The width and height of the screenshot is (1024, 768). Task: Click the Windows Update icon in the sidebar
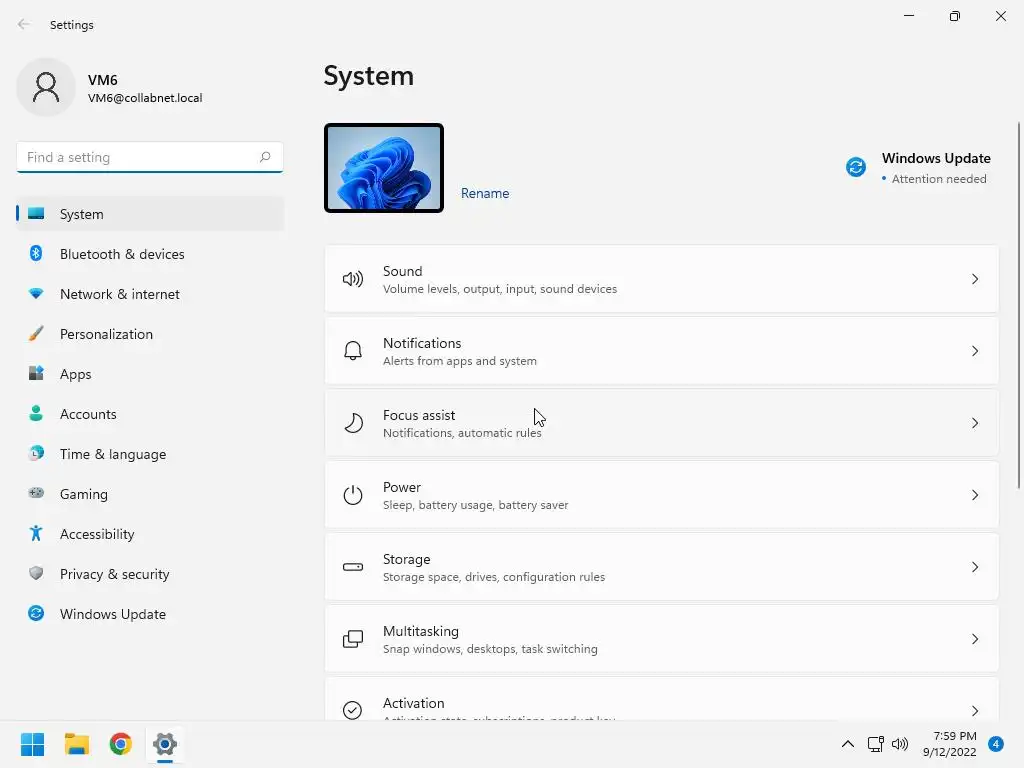pos(36,613)
